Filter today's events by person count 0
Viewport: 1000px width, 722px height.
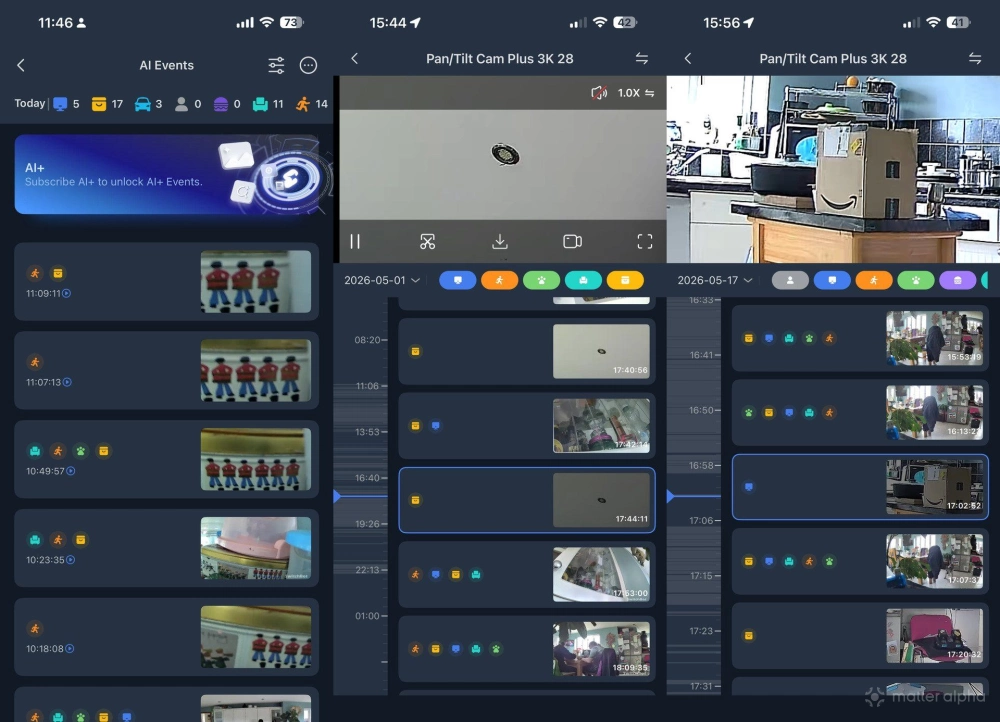click(188, 104)
